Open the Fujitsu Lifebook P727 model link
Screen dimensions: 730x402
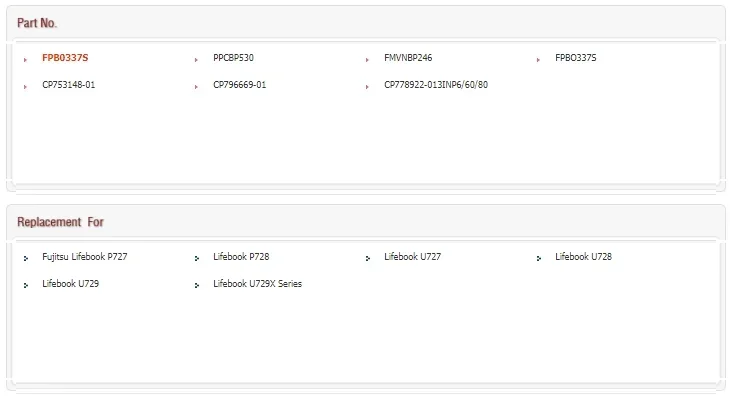coord(84,257)
